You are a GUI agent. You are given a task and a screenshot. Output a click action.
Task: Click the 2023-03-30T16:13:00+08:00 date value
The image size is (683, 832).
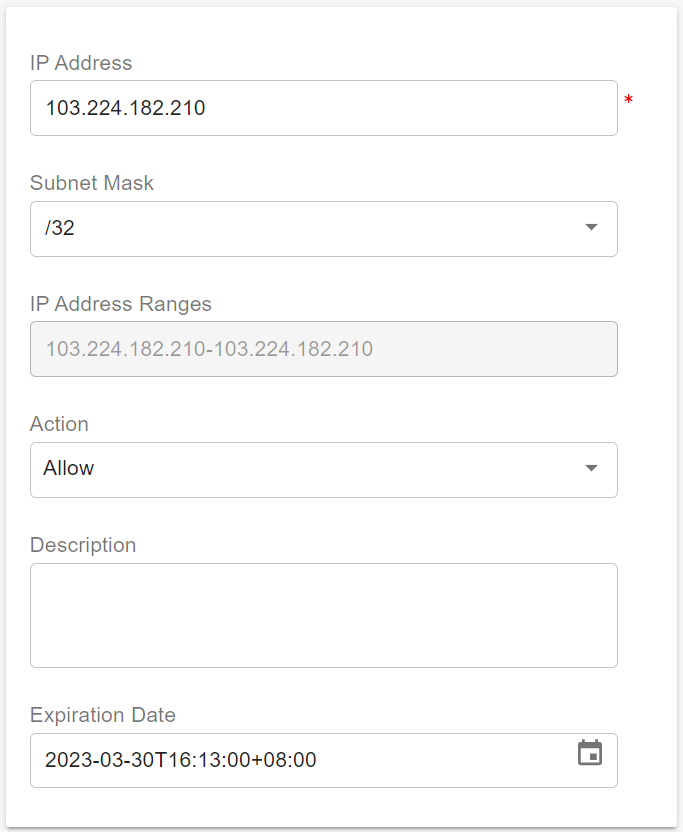coord(181,760)
